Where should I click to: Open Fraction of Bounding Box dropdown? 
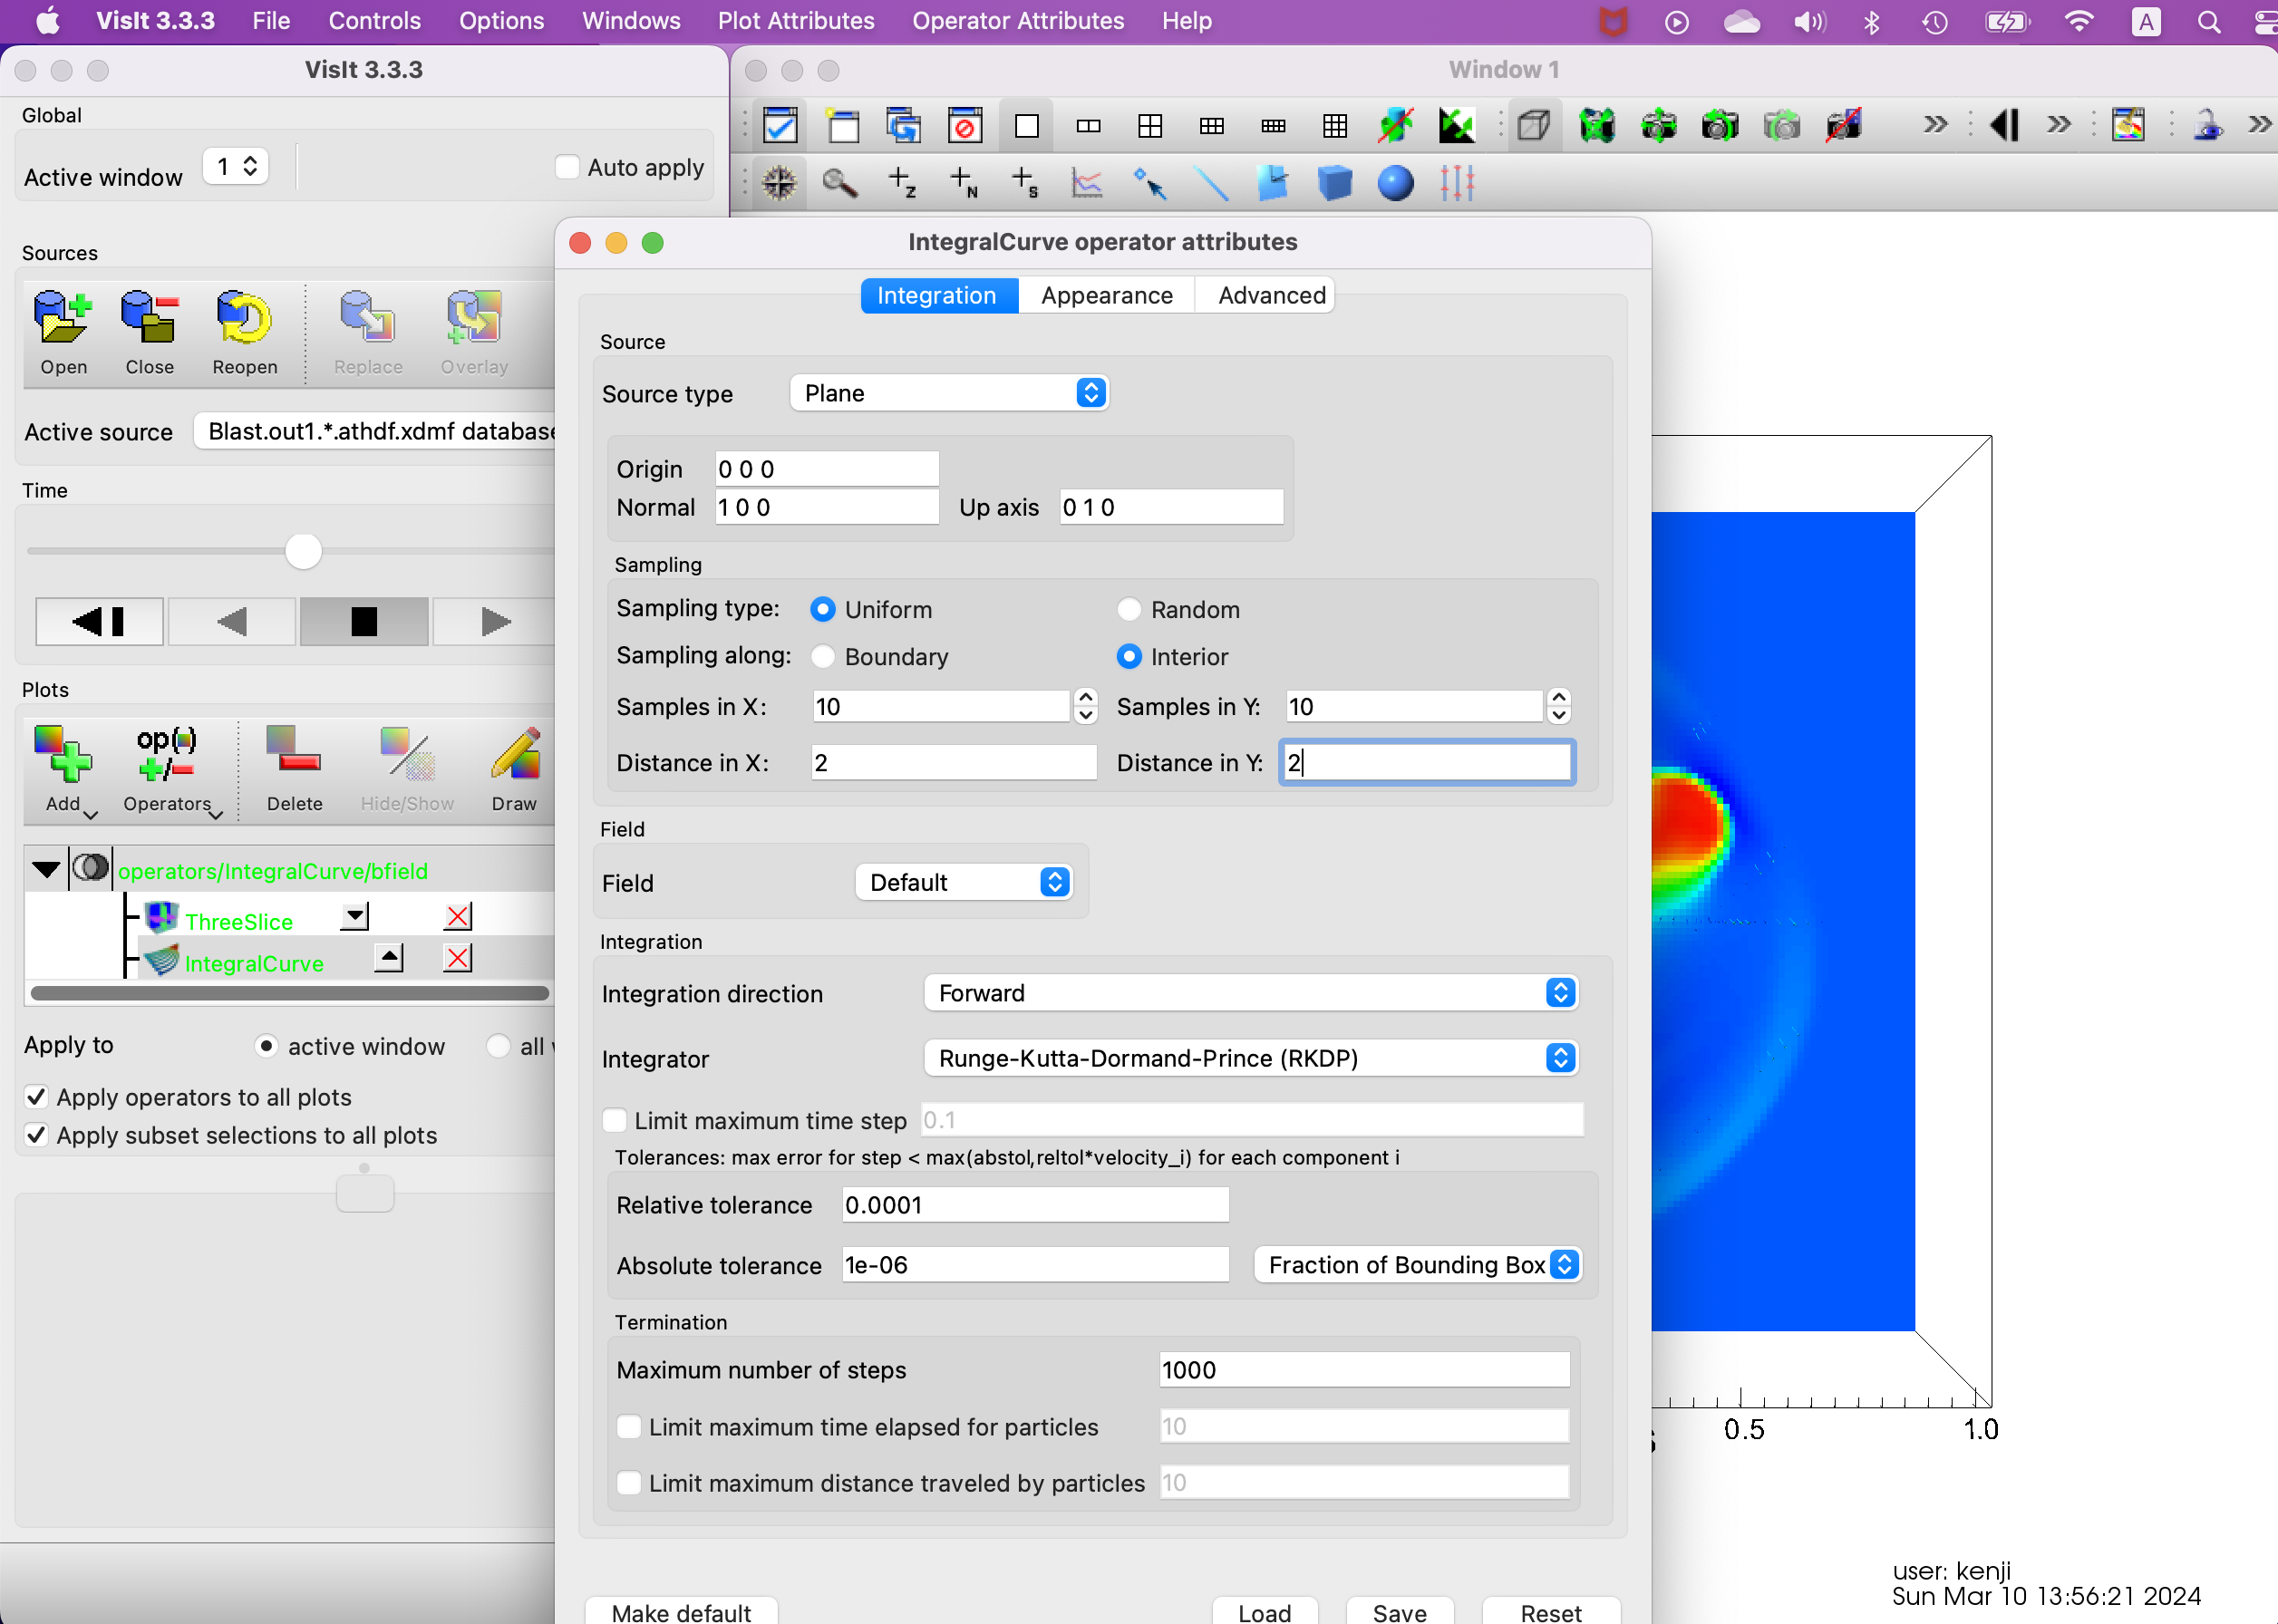coord(1417,1265)
